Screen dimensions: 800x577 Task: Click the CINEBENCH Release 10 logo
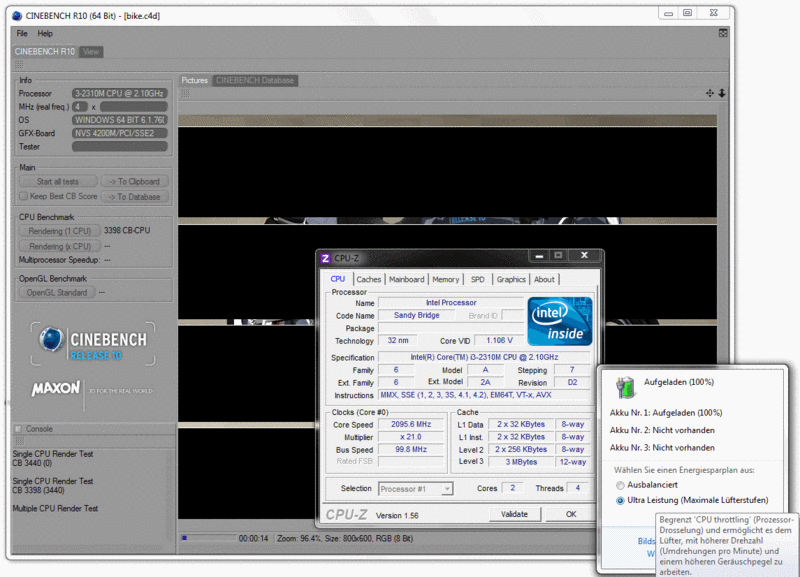pos(93,343)
